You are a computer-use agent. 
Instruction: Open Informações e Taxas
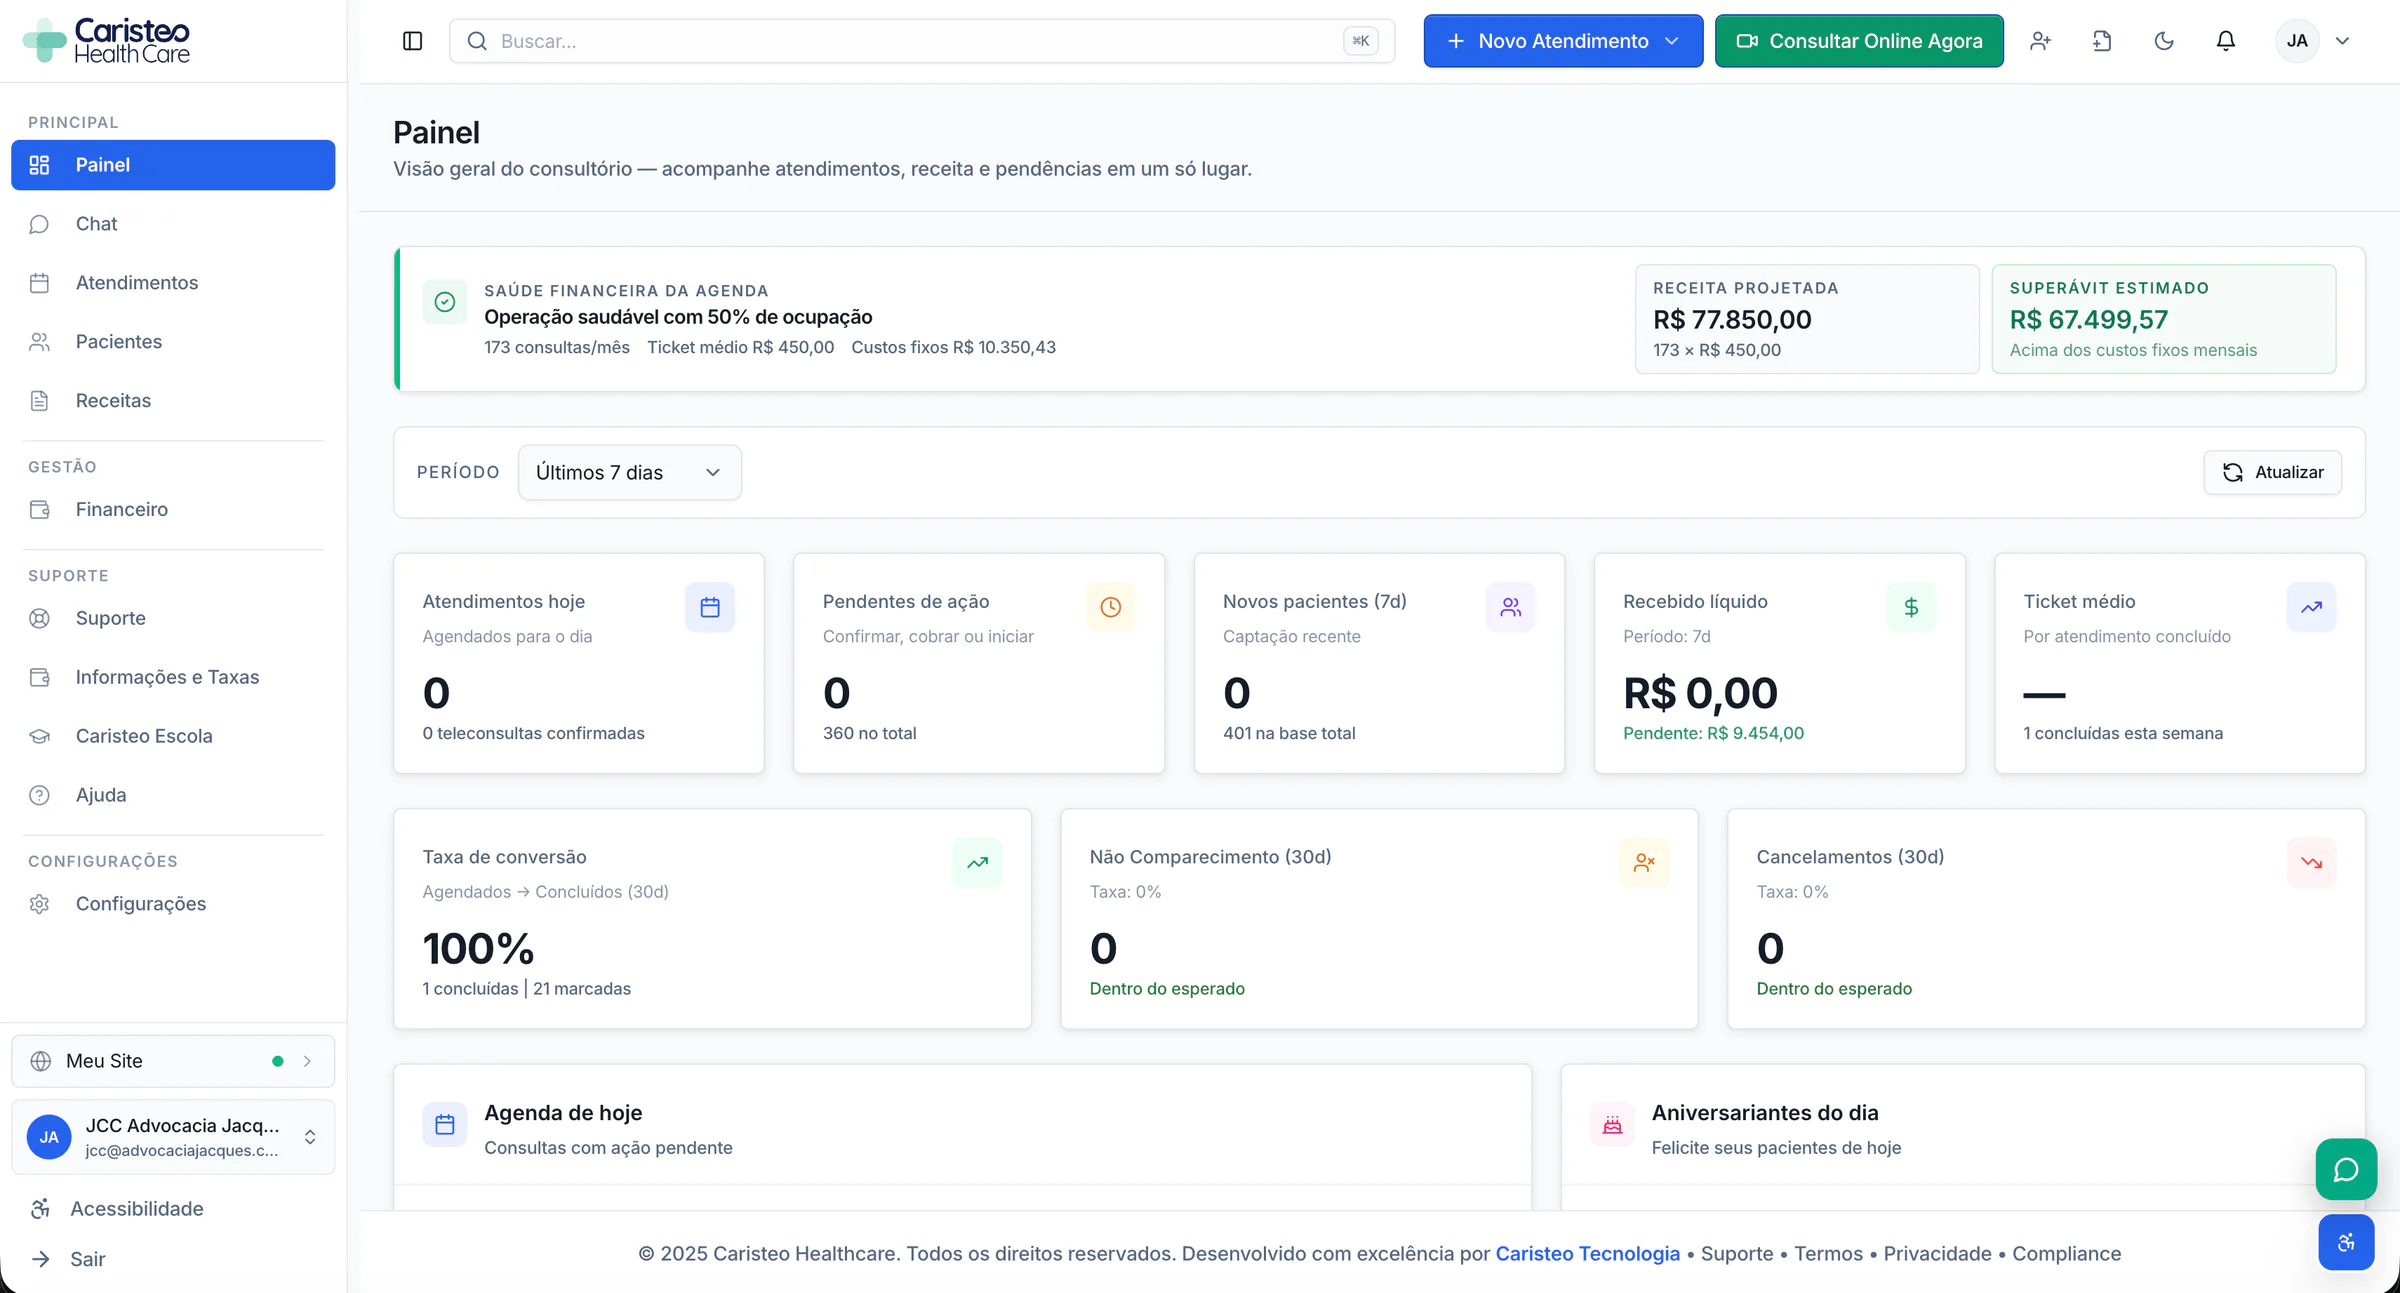(173, 678)
